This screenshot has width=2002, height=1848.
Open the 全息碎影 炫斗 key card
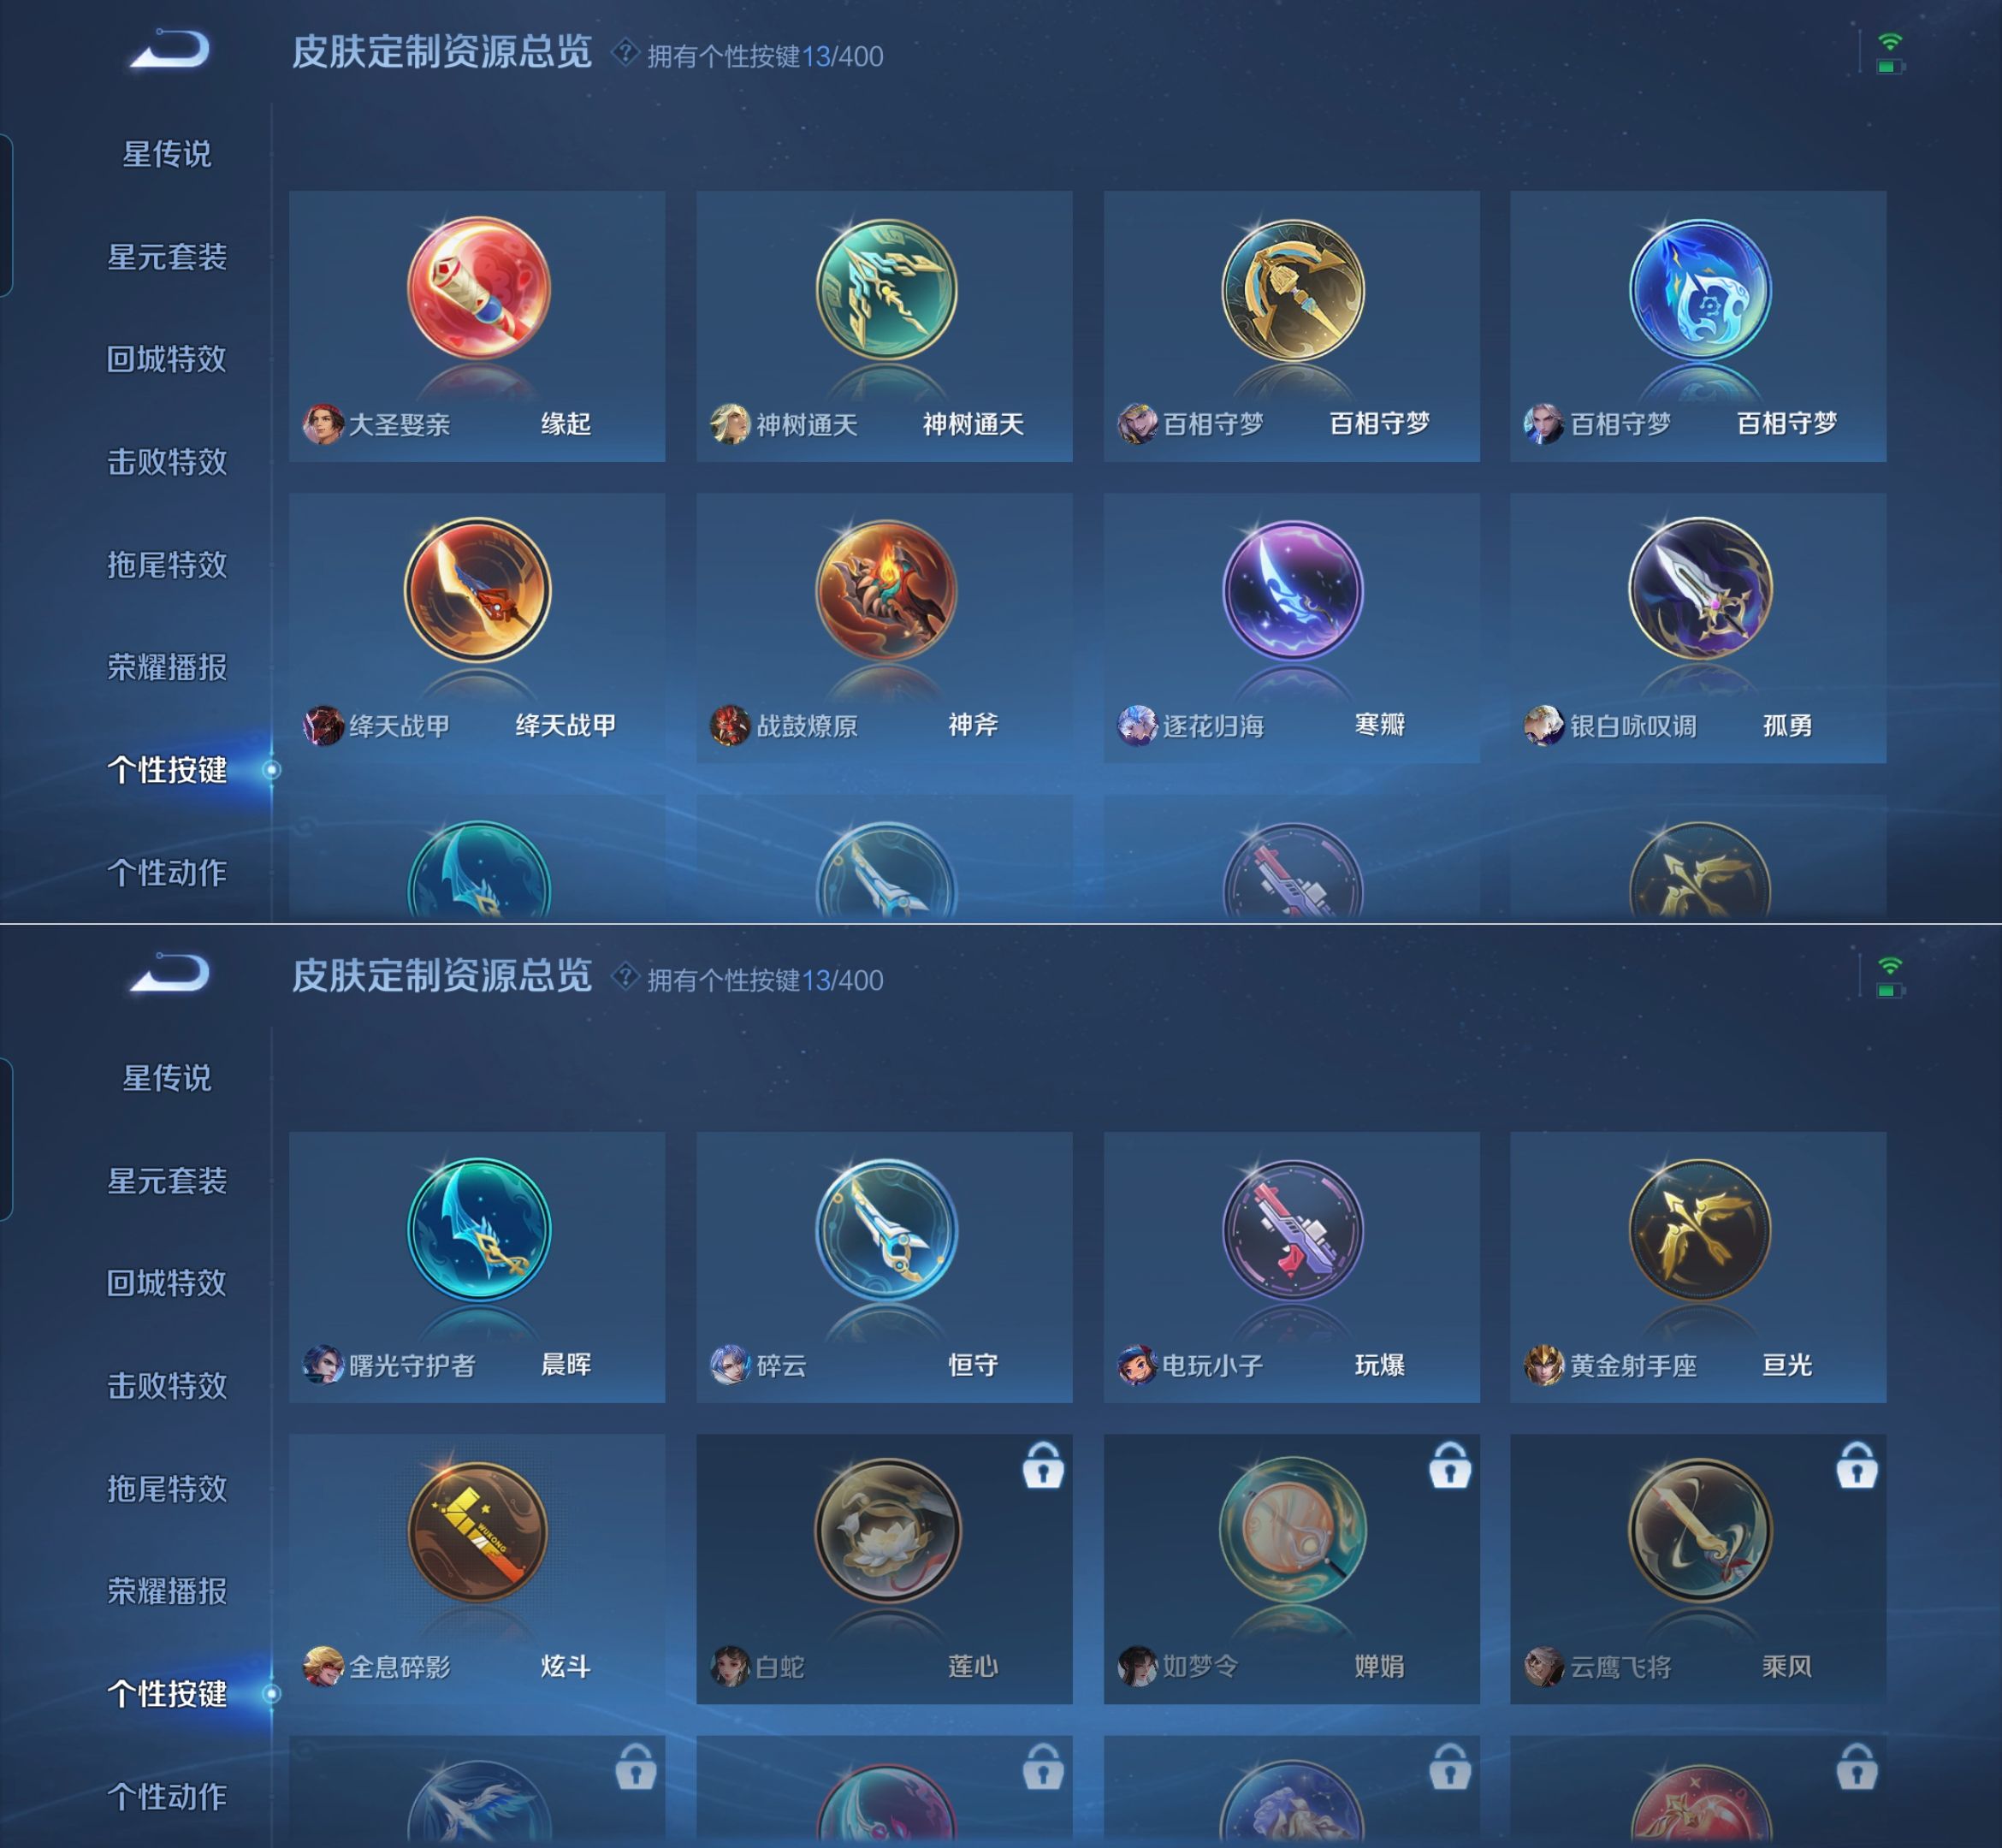477,1569
